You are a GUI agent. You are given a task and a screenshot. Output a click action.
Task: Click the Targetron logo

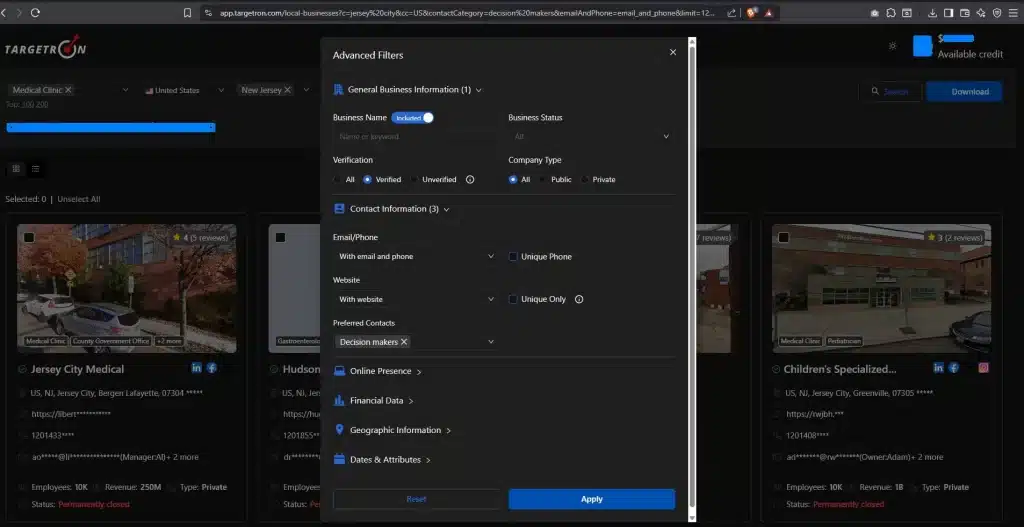click(45, 48)
